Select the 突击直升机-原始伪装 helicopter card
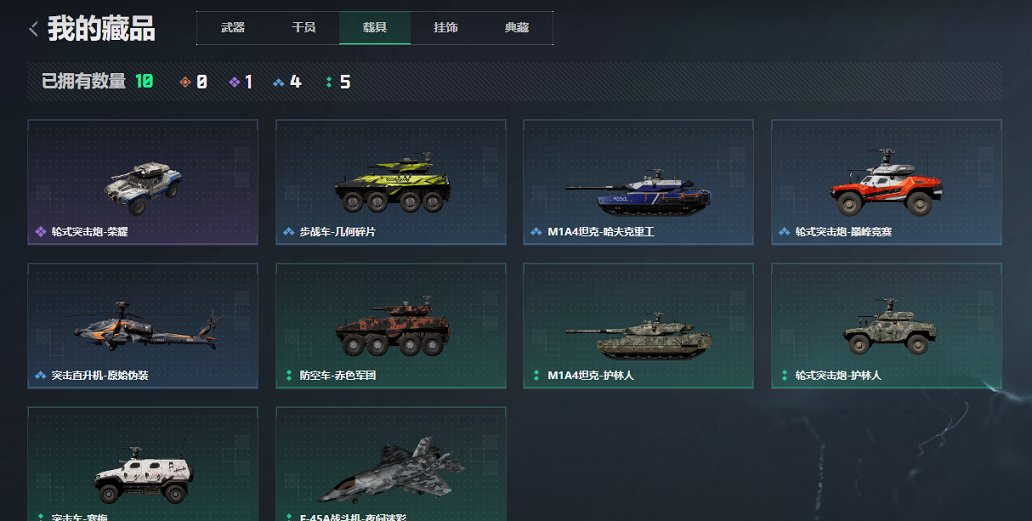 (143, 326)
